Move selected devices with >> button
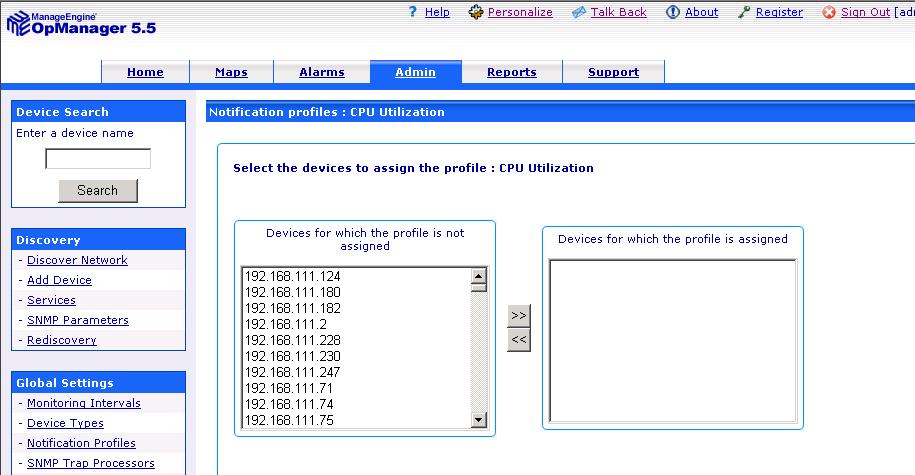Image resolution: width=915 pixels, height=475 pixels. pyautogui.click(x=518, y=315)
